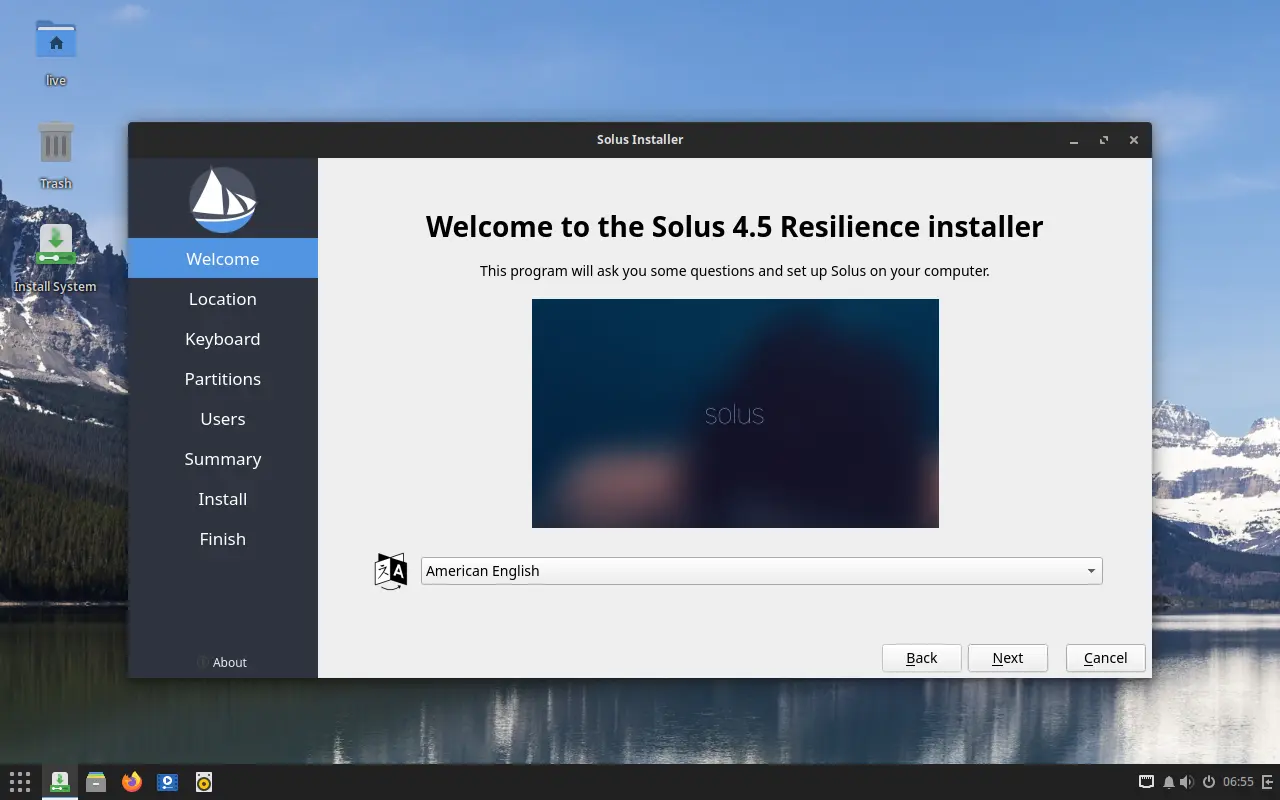Cancel the Solus installation

pyautogui.click(x=1105, y=658)
